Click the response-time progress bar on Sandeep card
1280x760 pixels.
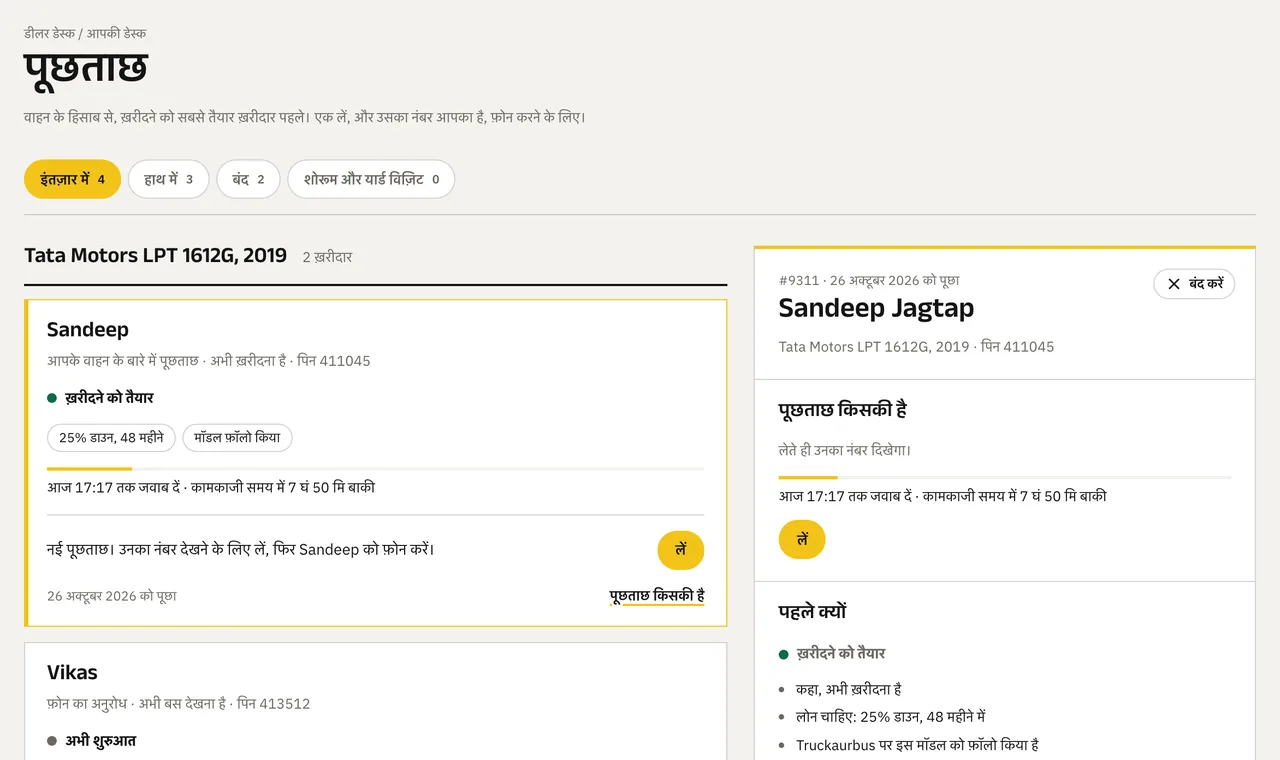click(x=375, y=468)
